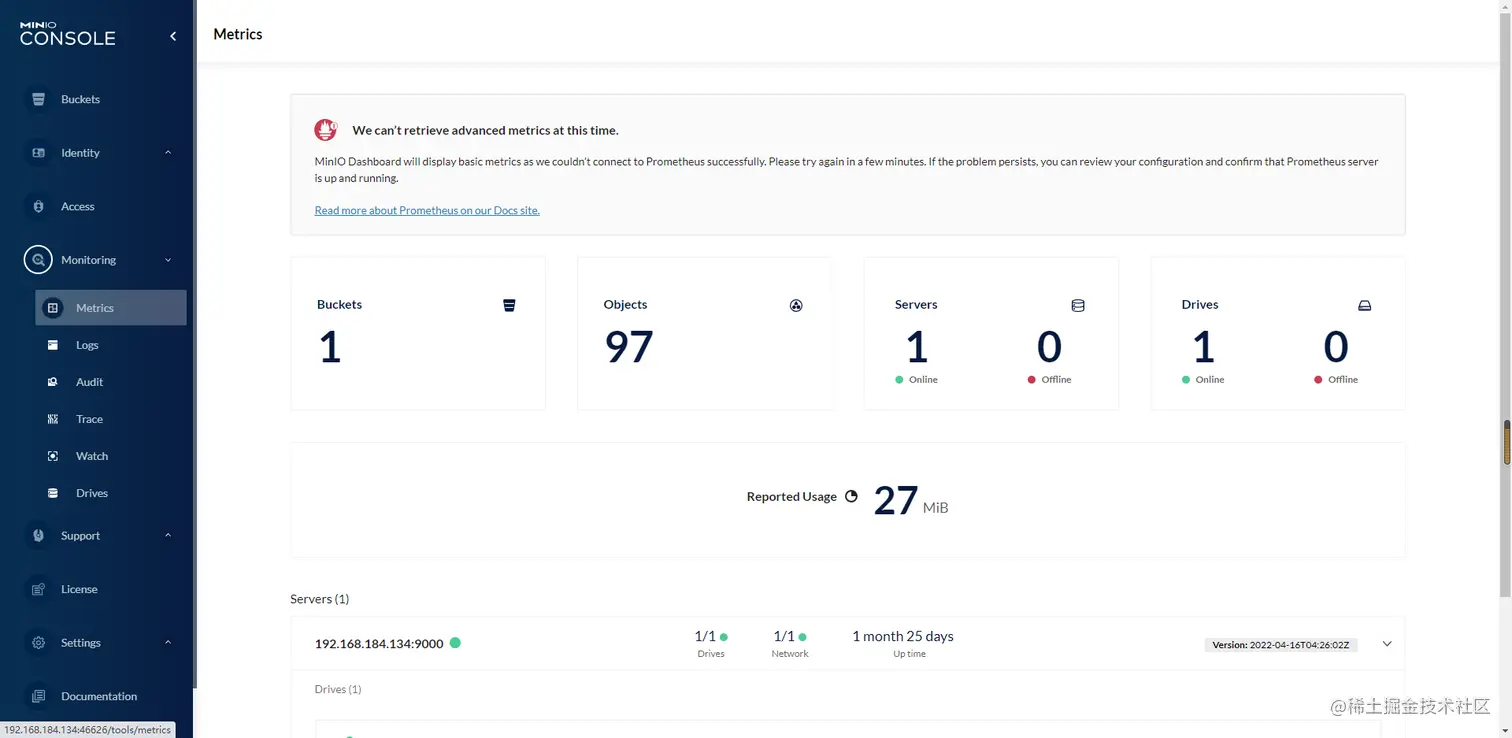Click the pie icon beside Reported Usage

pyautogui.click(x=851, y=496)
